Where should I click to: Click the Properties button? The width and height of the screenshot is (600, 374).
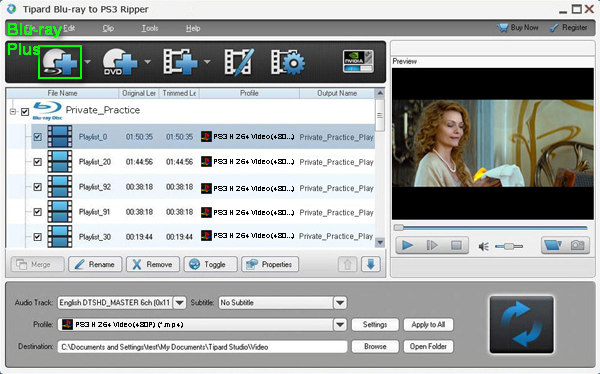pos(270,265)
